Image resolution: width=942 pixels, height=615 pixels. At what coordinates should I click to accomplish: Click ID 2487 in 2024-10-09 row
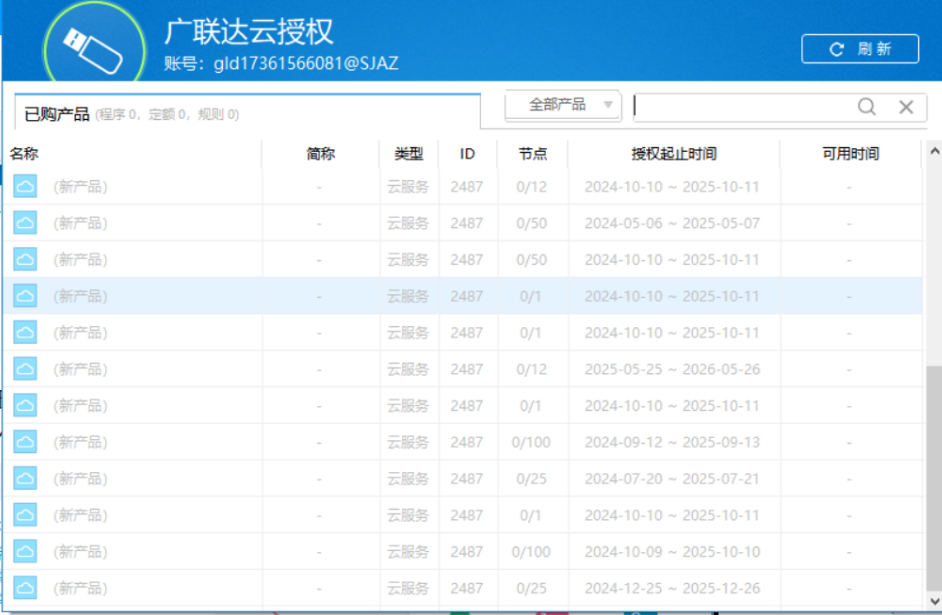(x=467, y=552)
